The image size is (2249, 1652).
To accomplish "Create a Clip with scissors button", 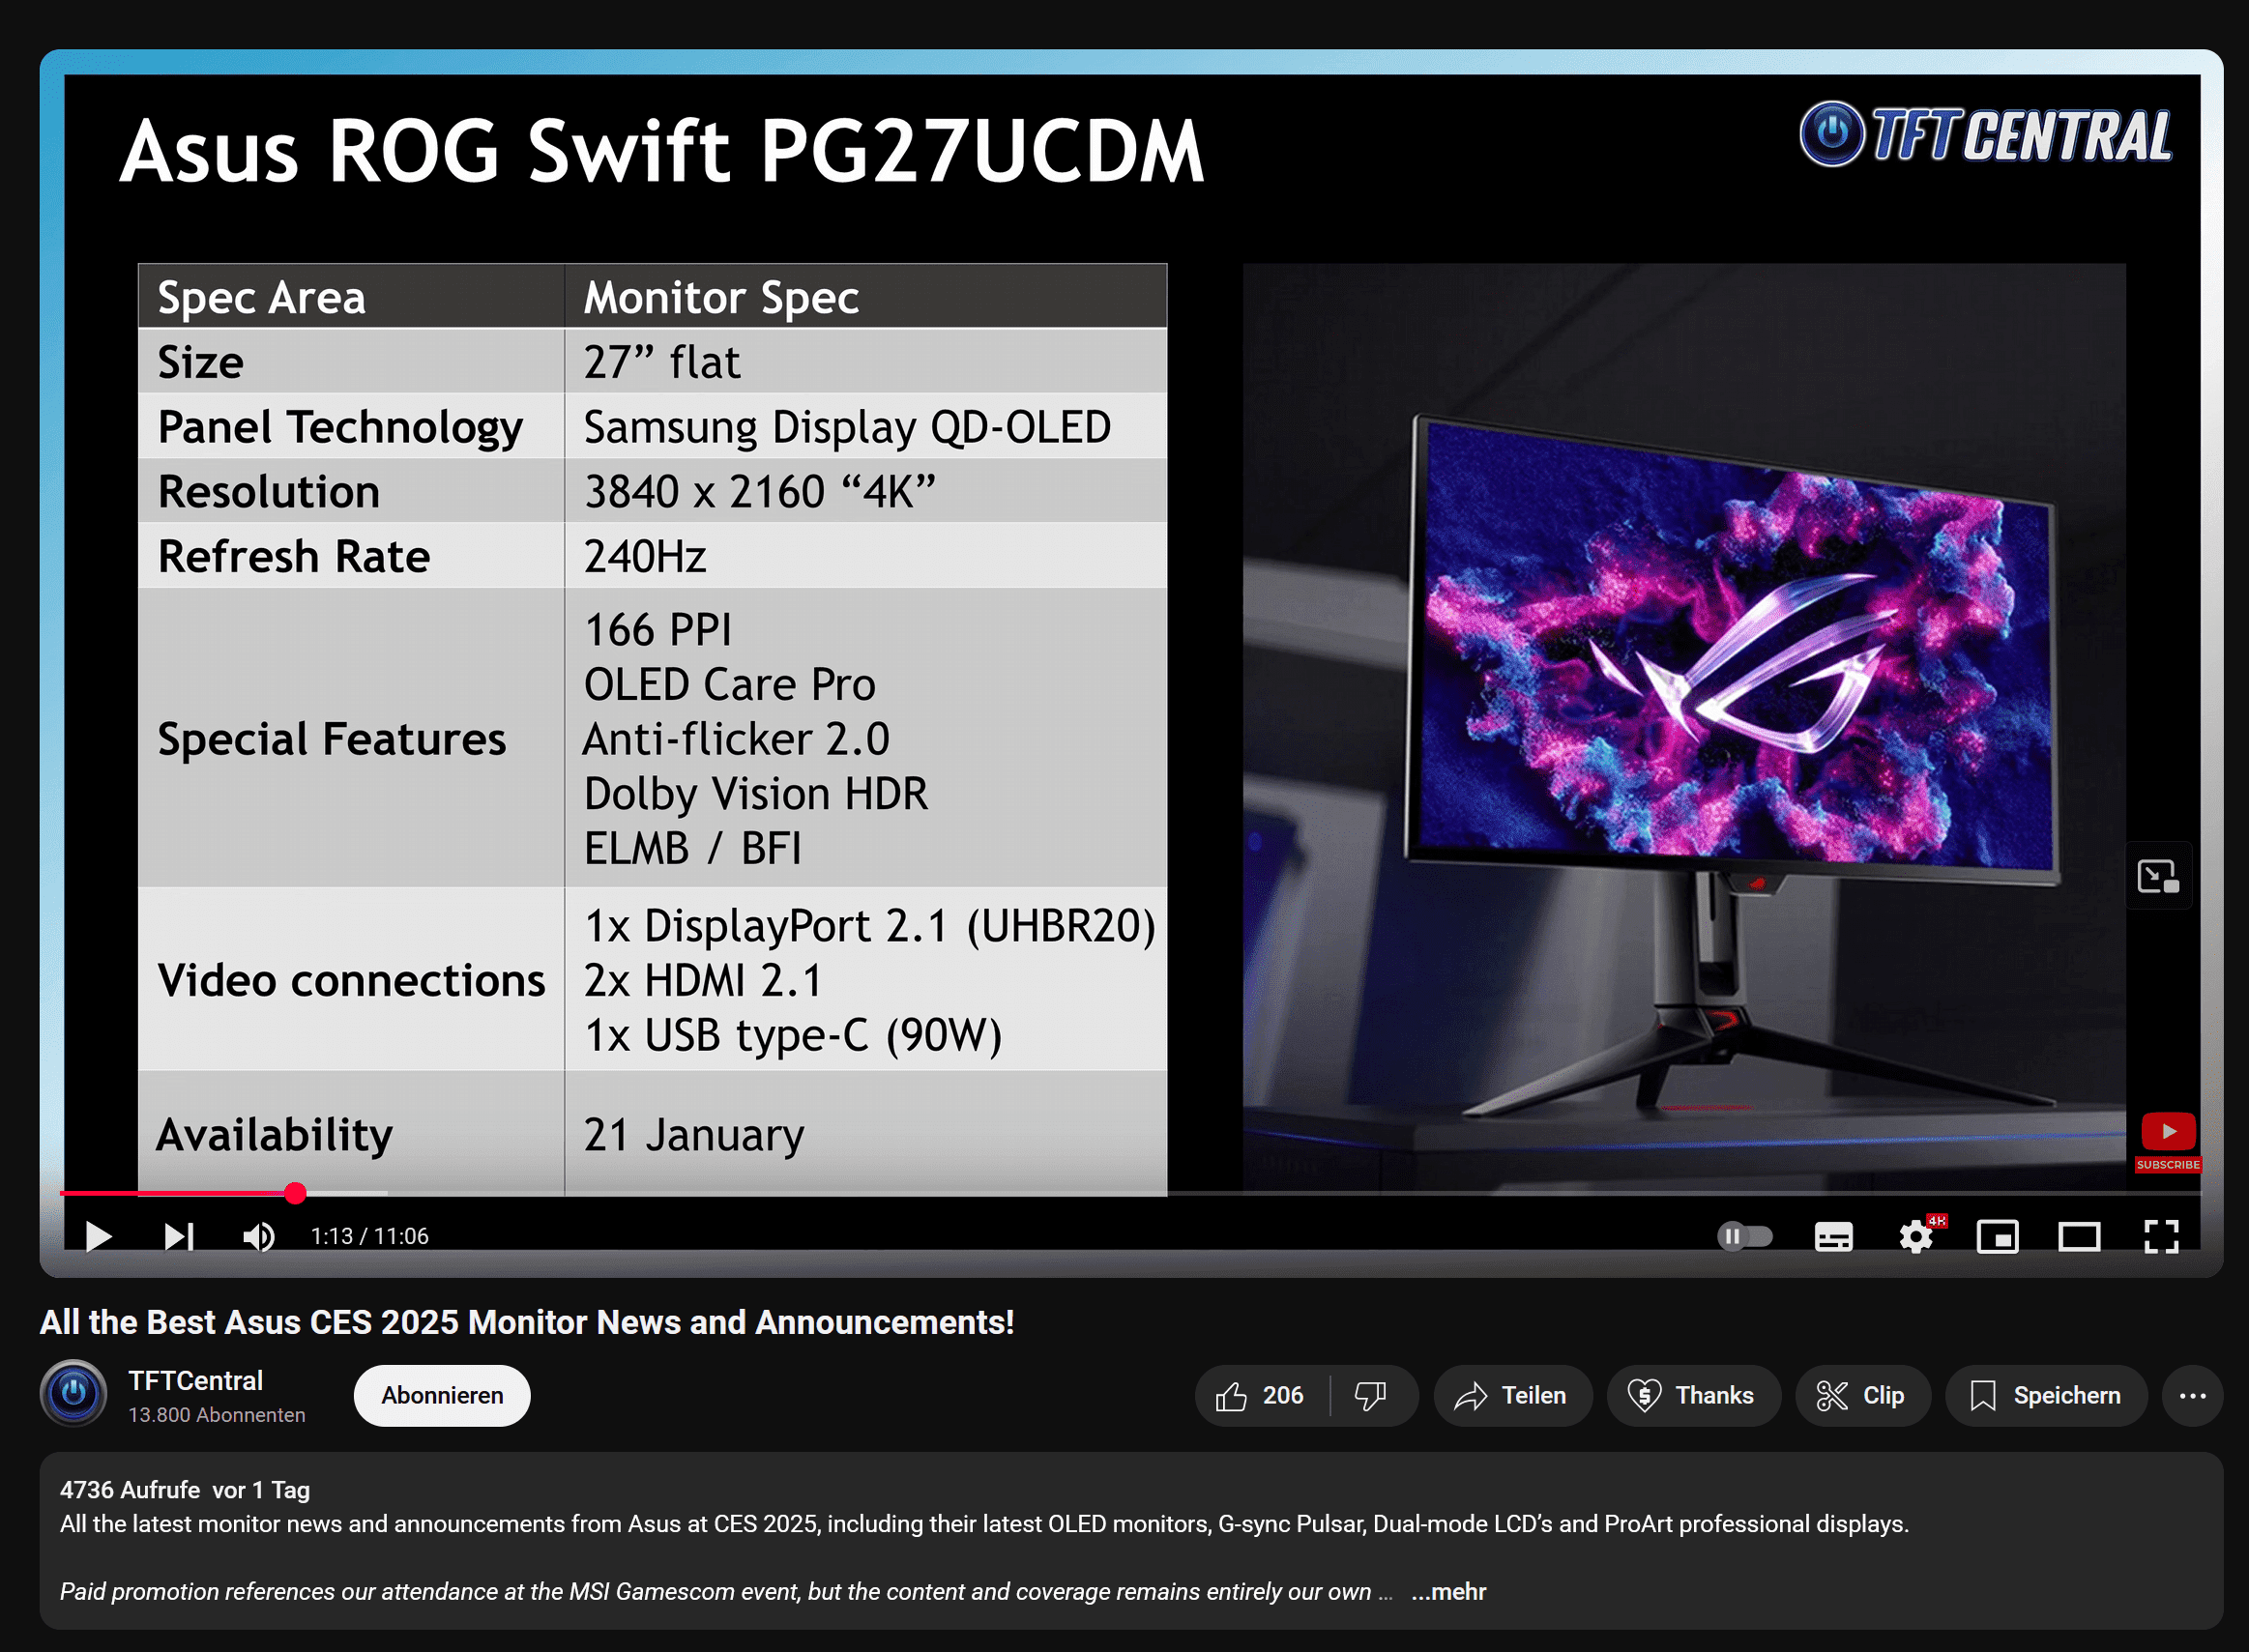I will coord(1861,1395).
